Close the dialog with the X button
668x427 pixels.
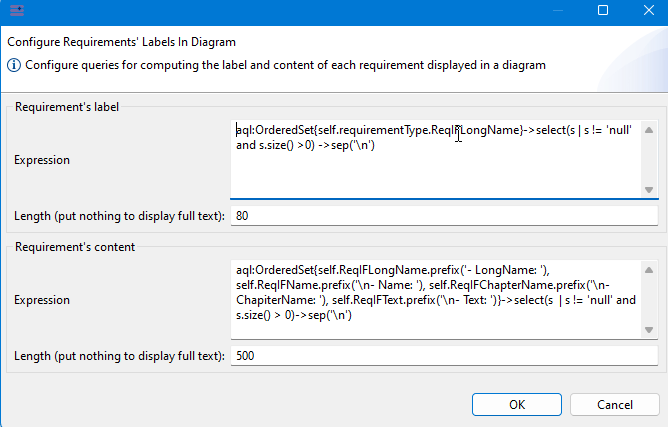pos(646,11)
